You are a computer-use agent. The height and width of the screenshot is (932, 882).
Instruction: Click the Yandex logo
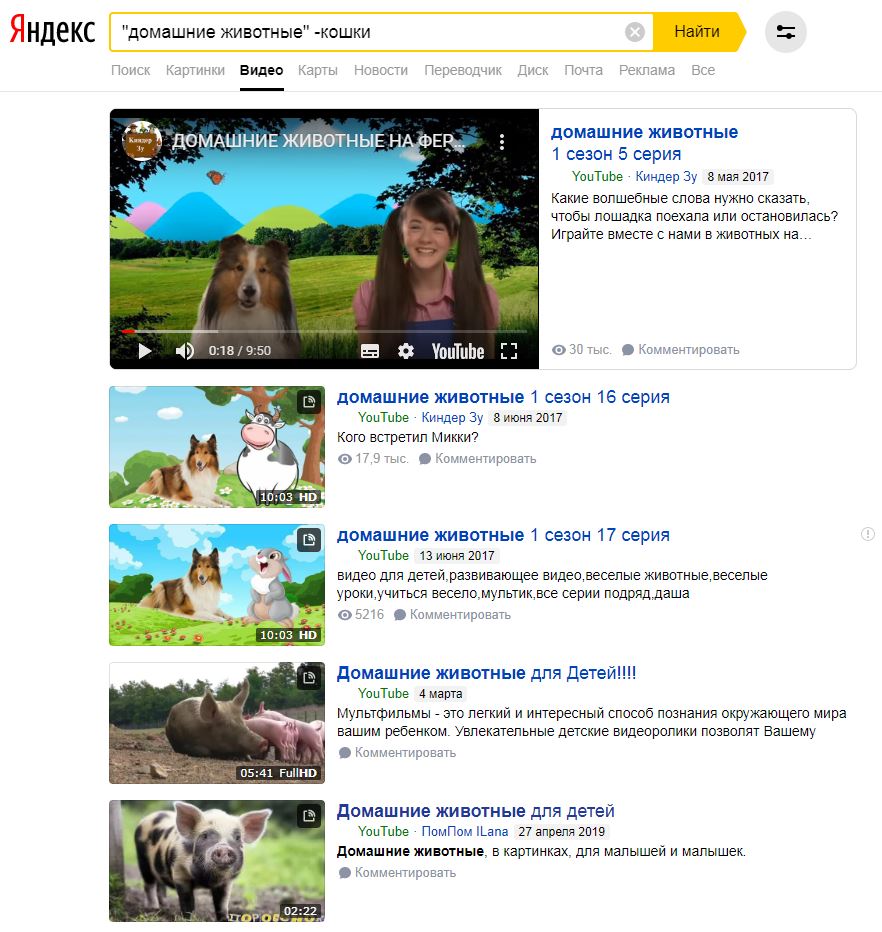point(53,31)
